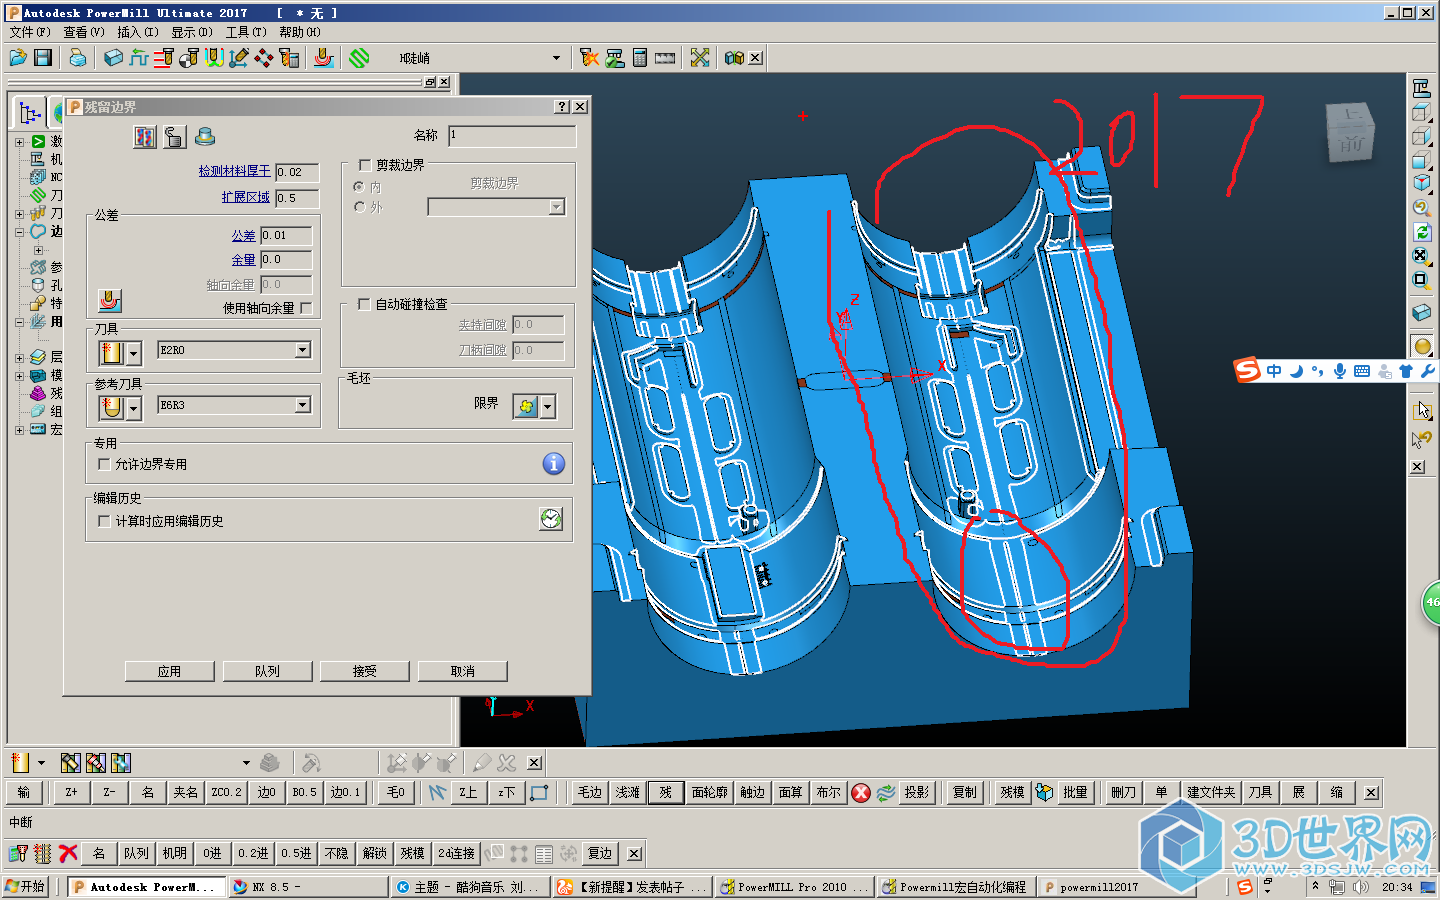Click the 余量 allowance value field
Screen dimensions: 1440x900
tap(286, 259)
